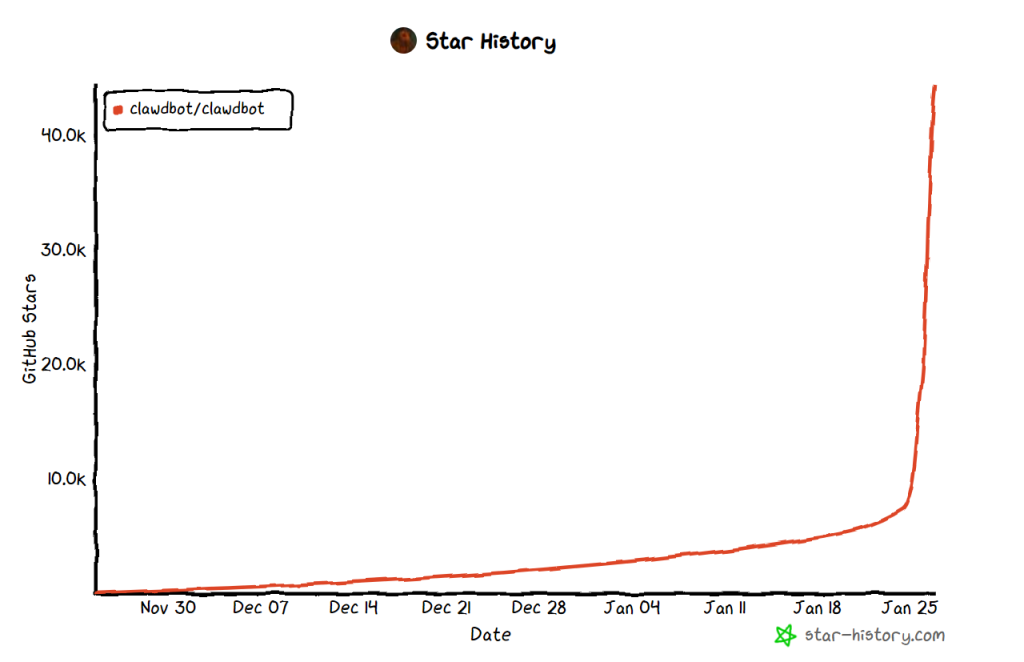Click the avatar icon beside Star History title
The width and height of the screenshot is (1024, 662).
click(x=403, y=41)
